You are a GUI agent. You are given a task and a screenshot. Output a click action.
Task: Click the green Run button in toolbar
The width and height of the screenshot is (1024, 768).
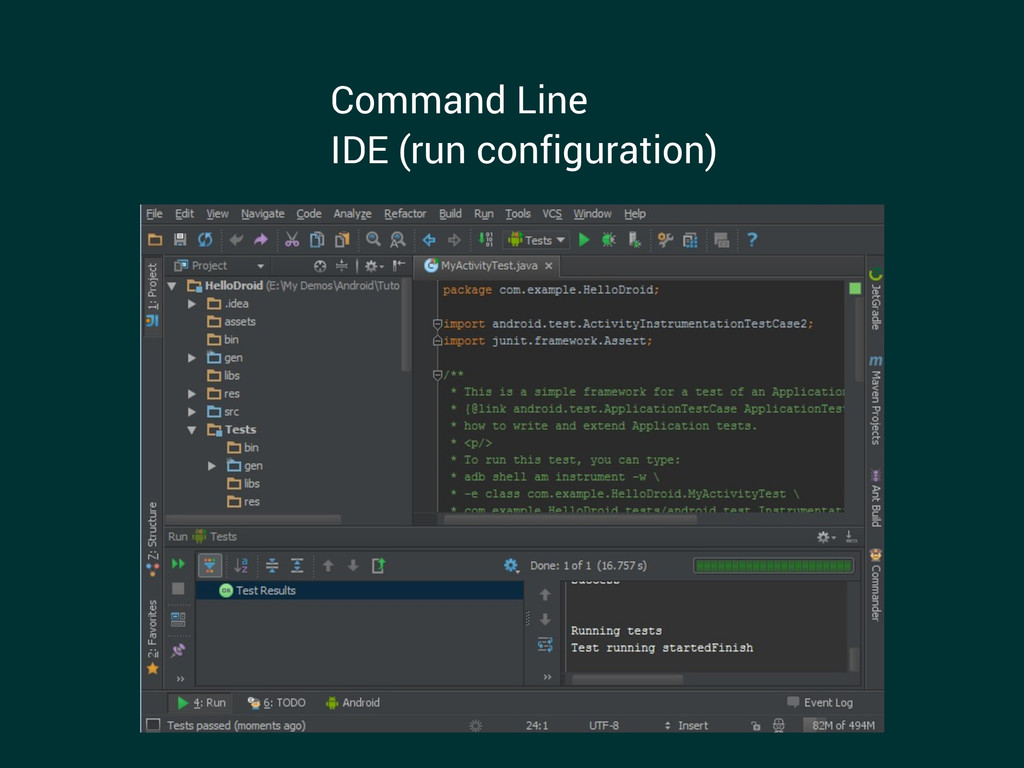[x=584, y=240]
